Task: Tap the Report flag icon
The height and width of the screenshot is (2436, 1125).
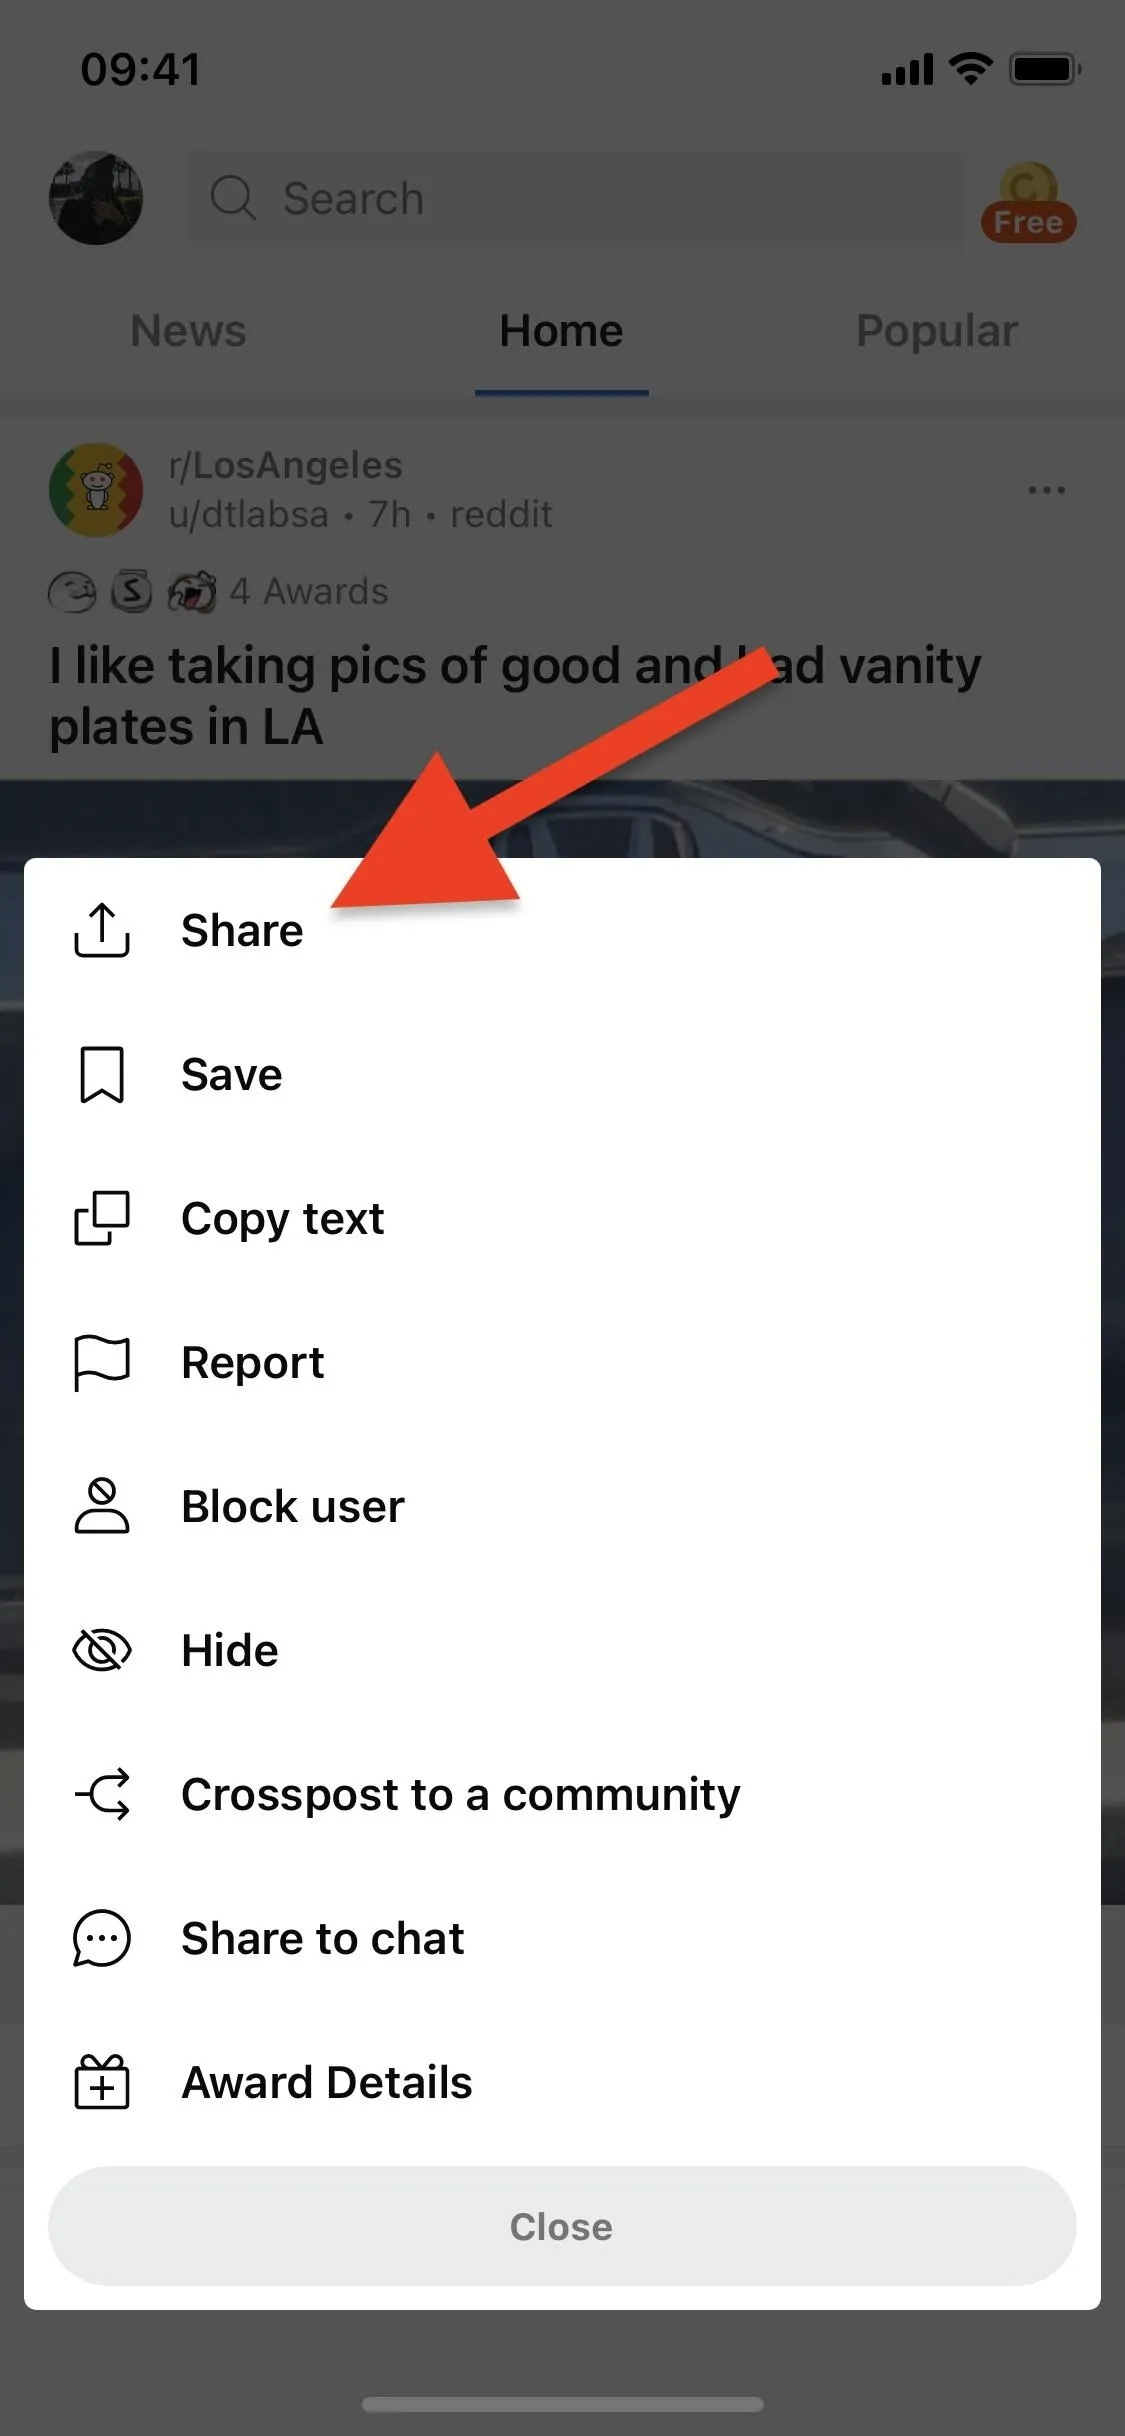Action: pyautogui.click(x=102, y=1363)
